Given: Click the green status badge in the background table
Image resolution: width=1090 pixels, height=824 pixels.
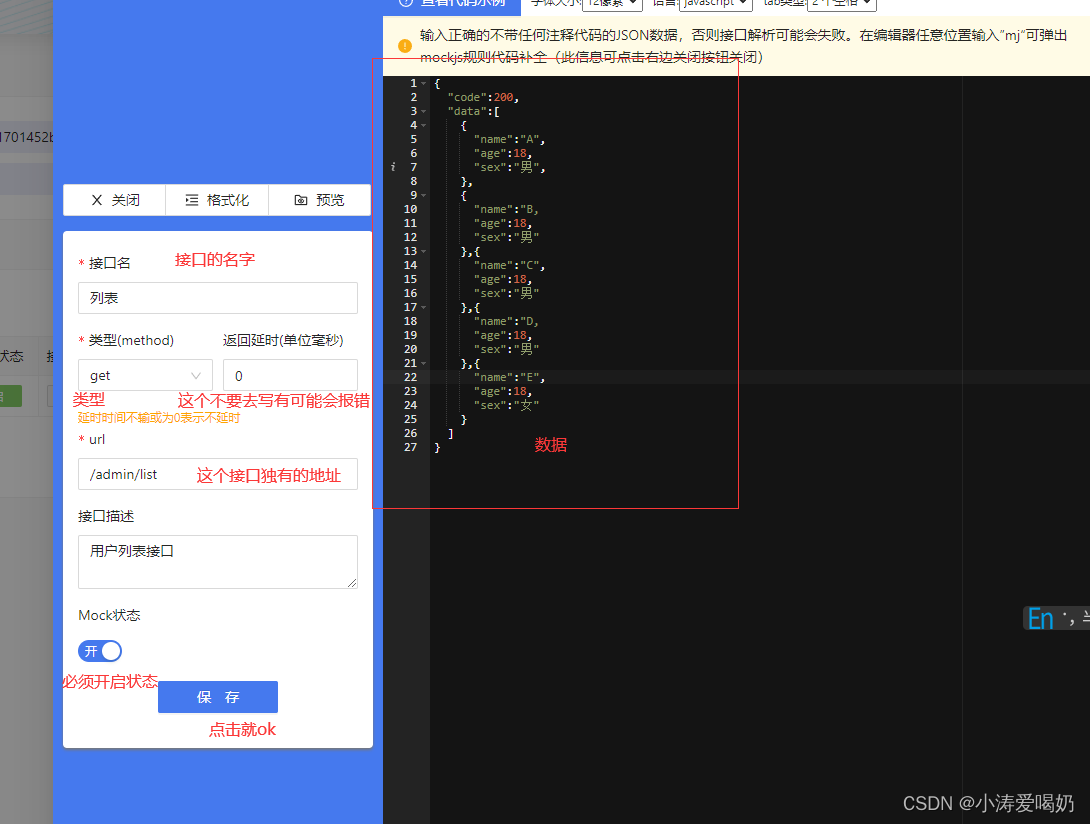Looking at the screenshot, I should pyautogui.click(x=12, y=397).
